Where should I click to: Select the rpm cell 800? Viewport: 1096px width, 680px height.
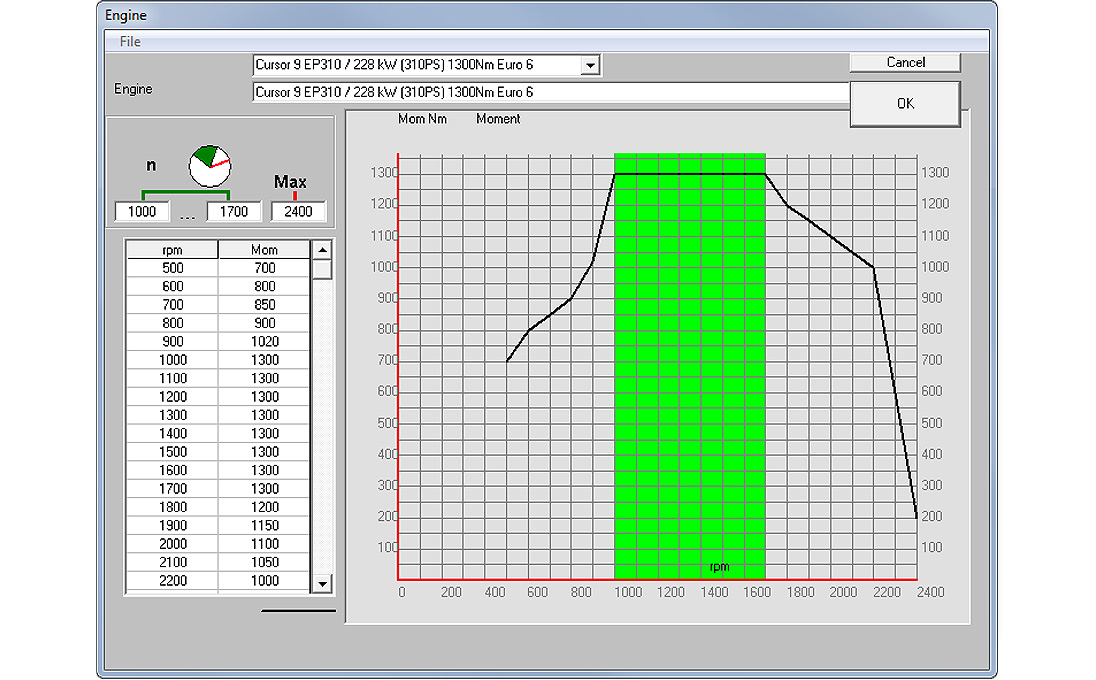coord(172,324)
